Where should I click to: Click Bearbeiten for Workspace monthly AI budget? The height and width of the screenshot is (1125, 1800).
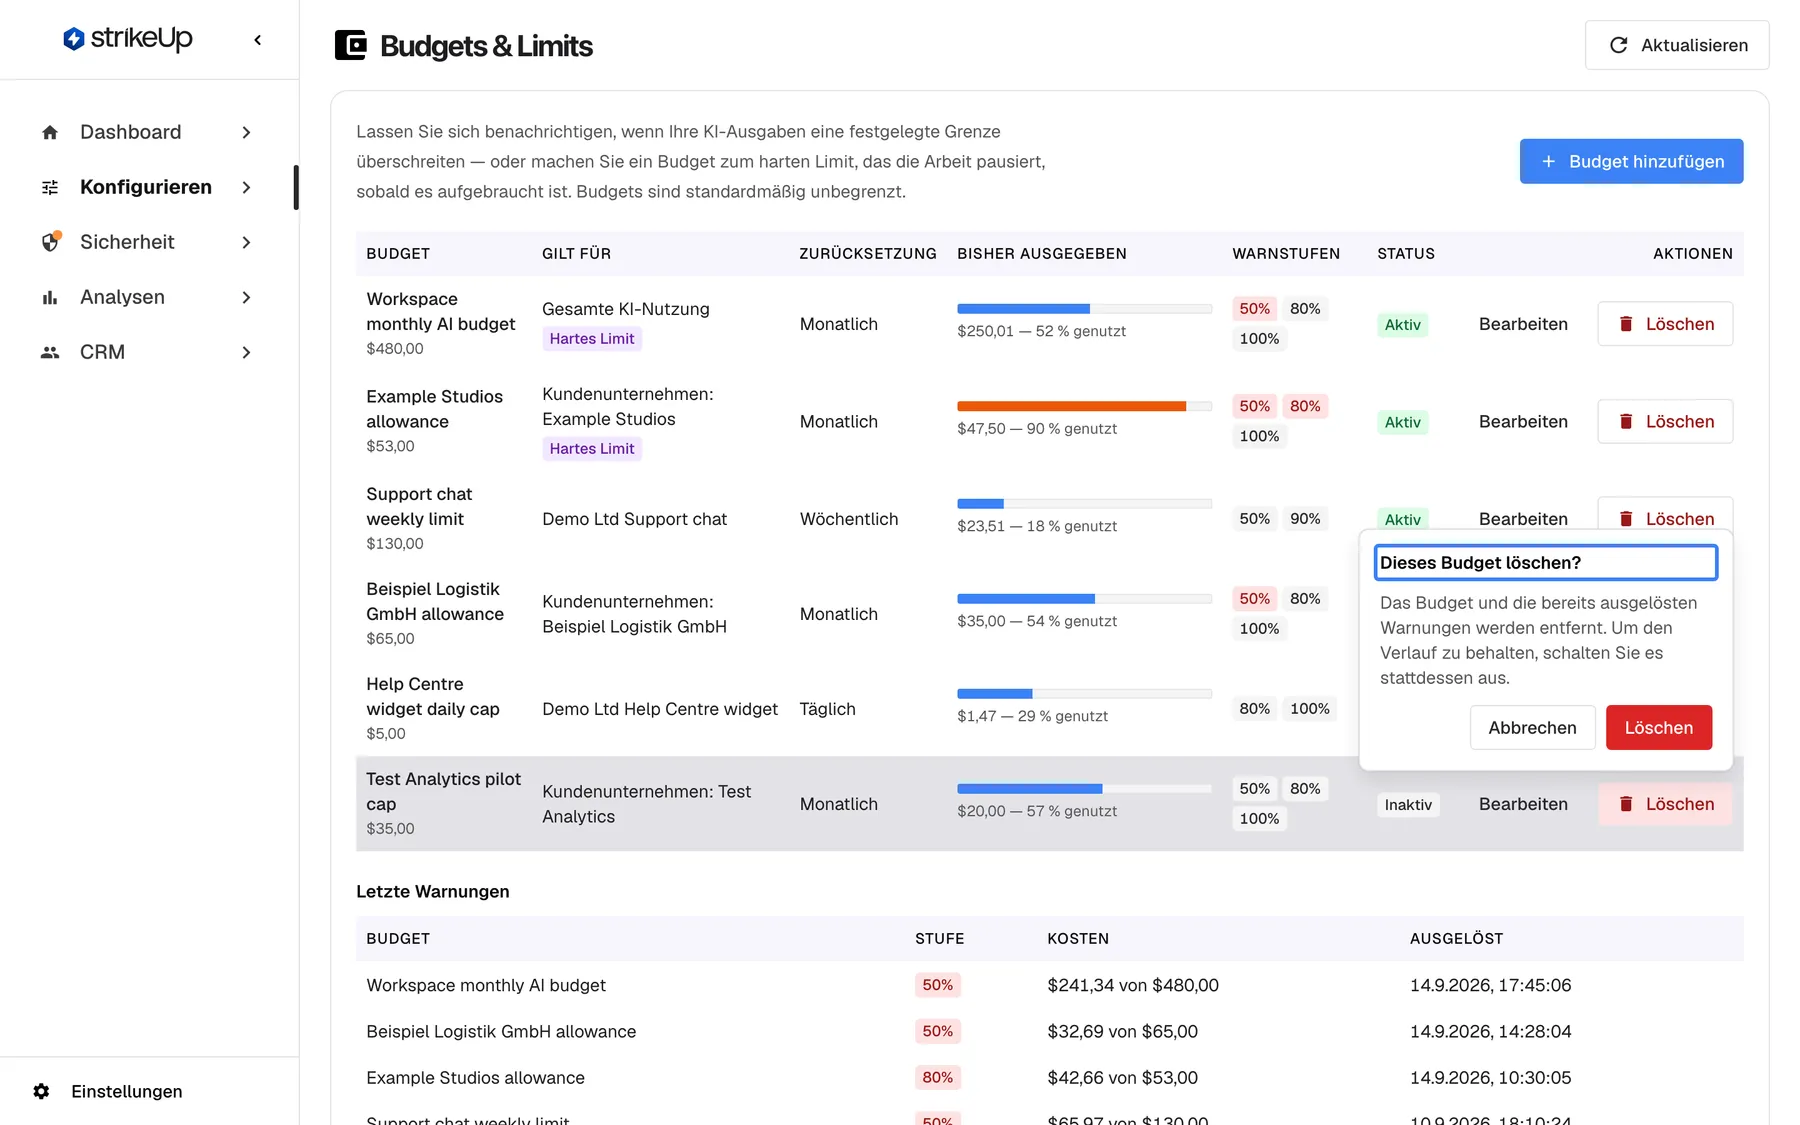click(1523, 324)
